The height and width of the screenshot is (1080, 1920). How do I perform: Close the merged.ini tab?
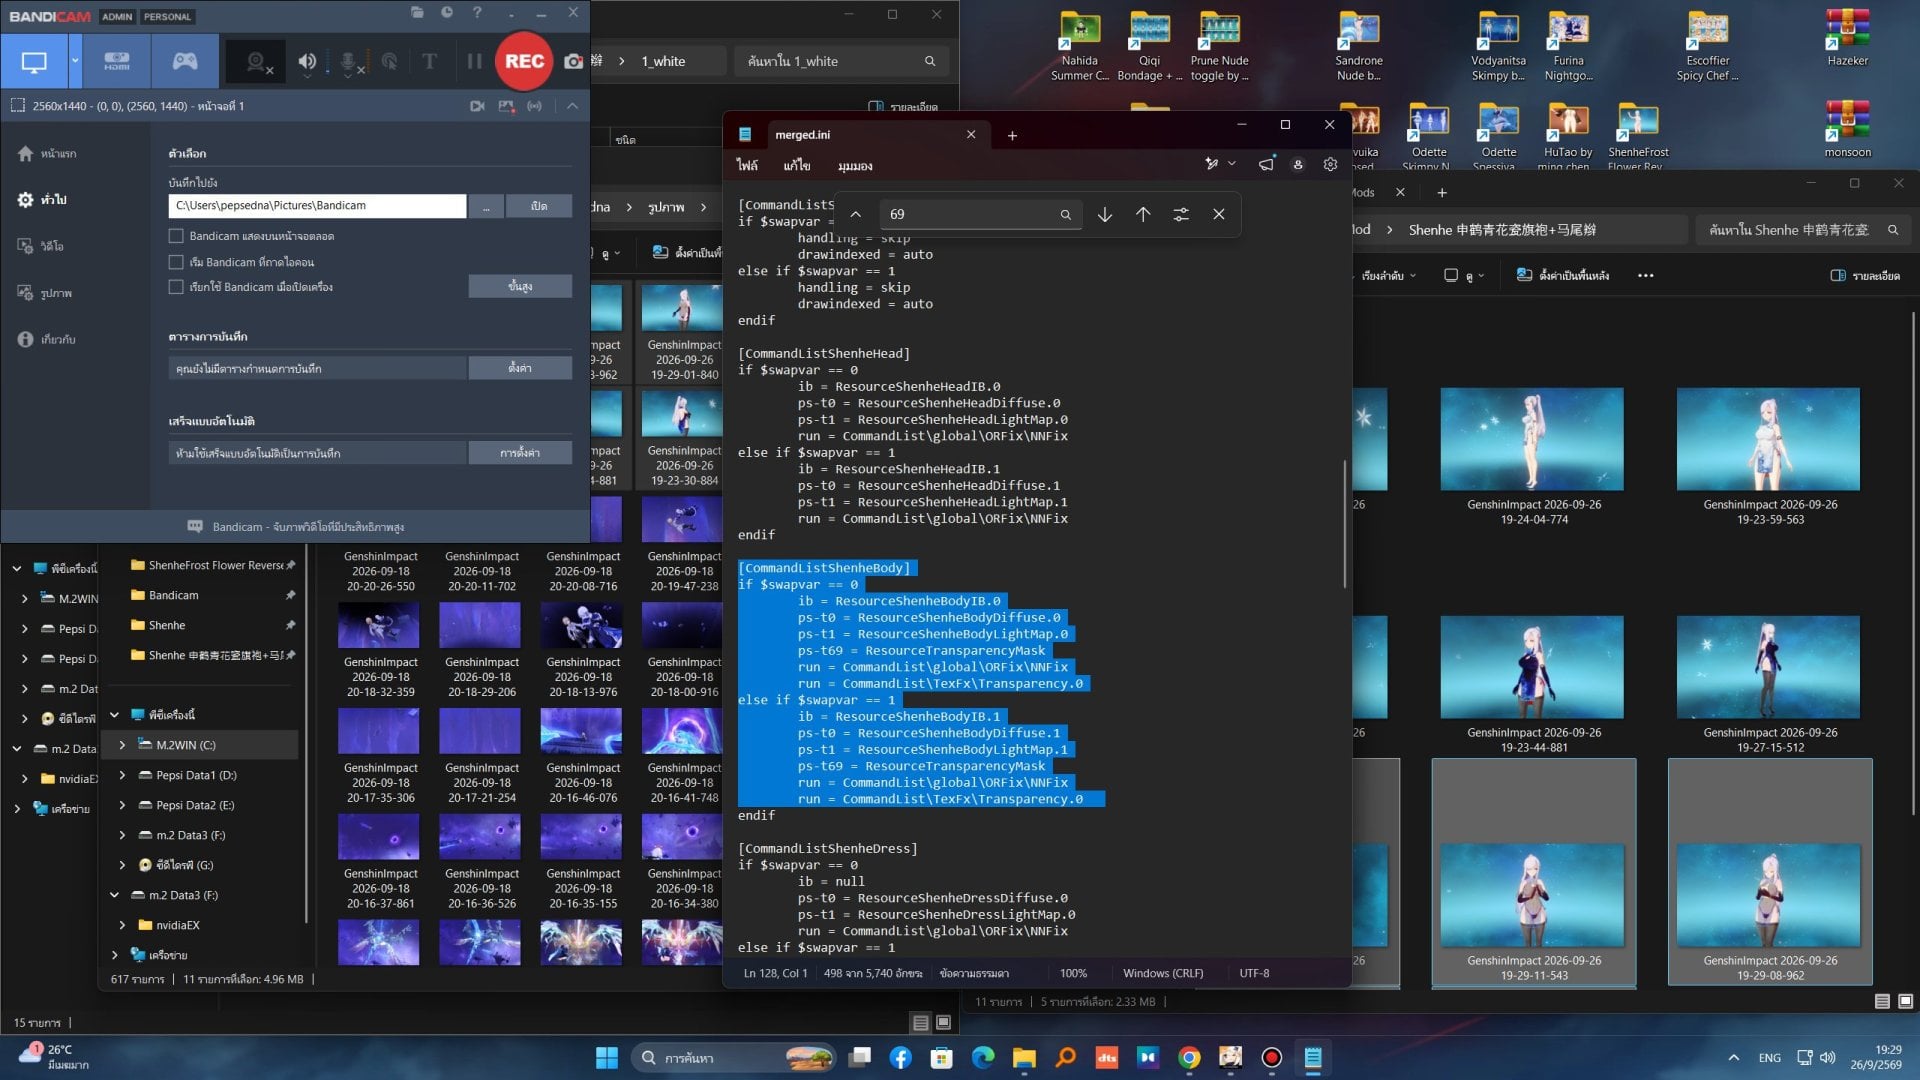coord(971,135)
